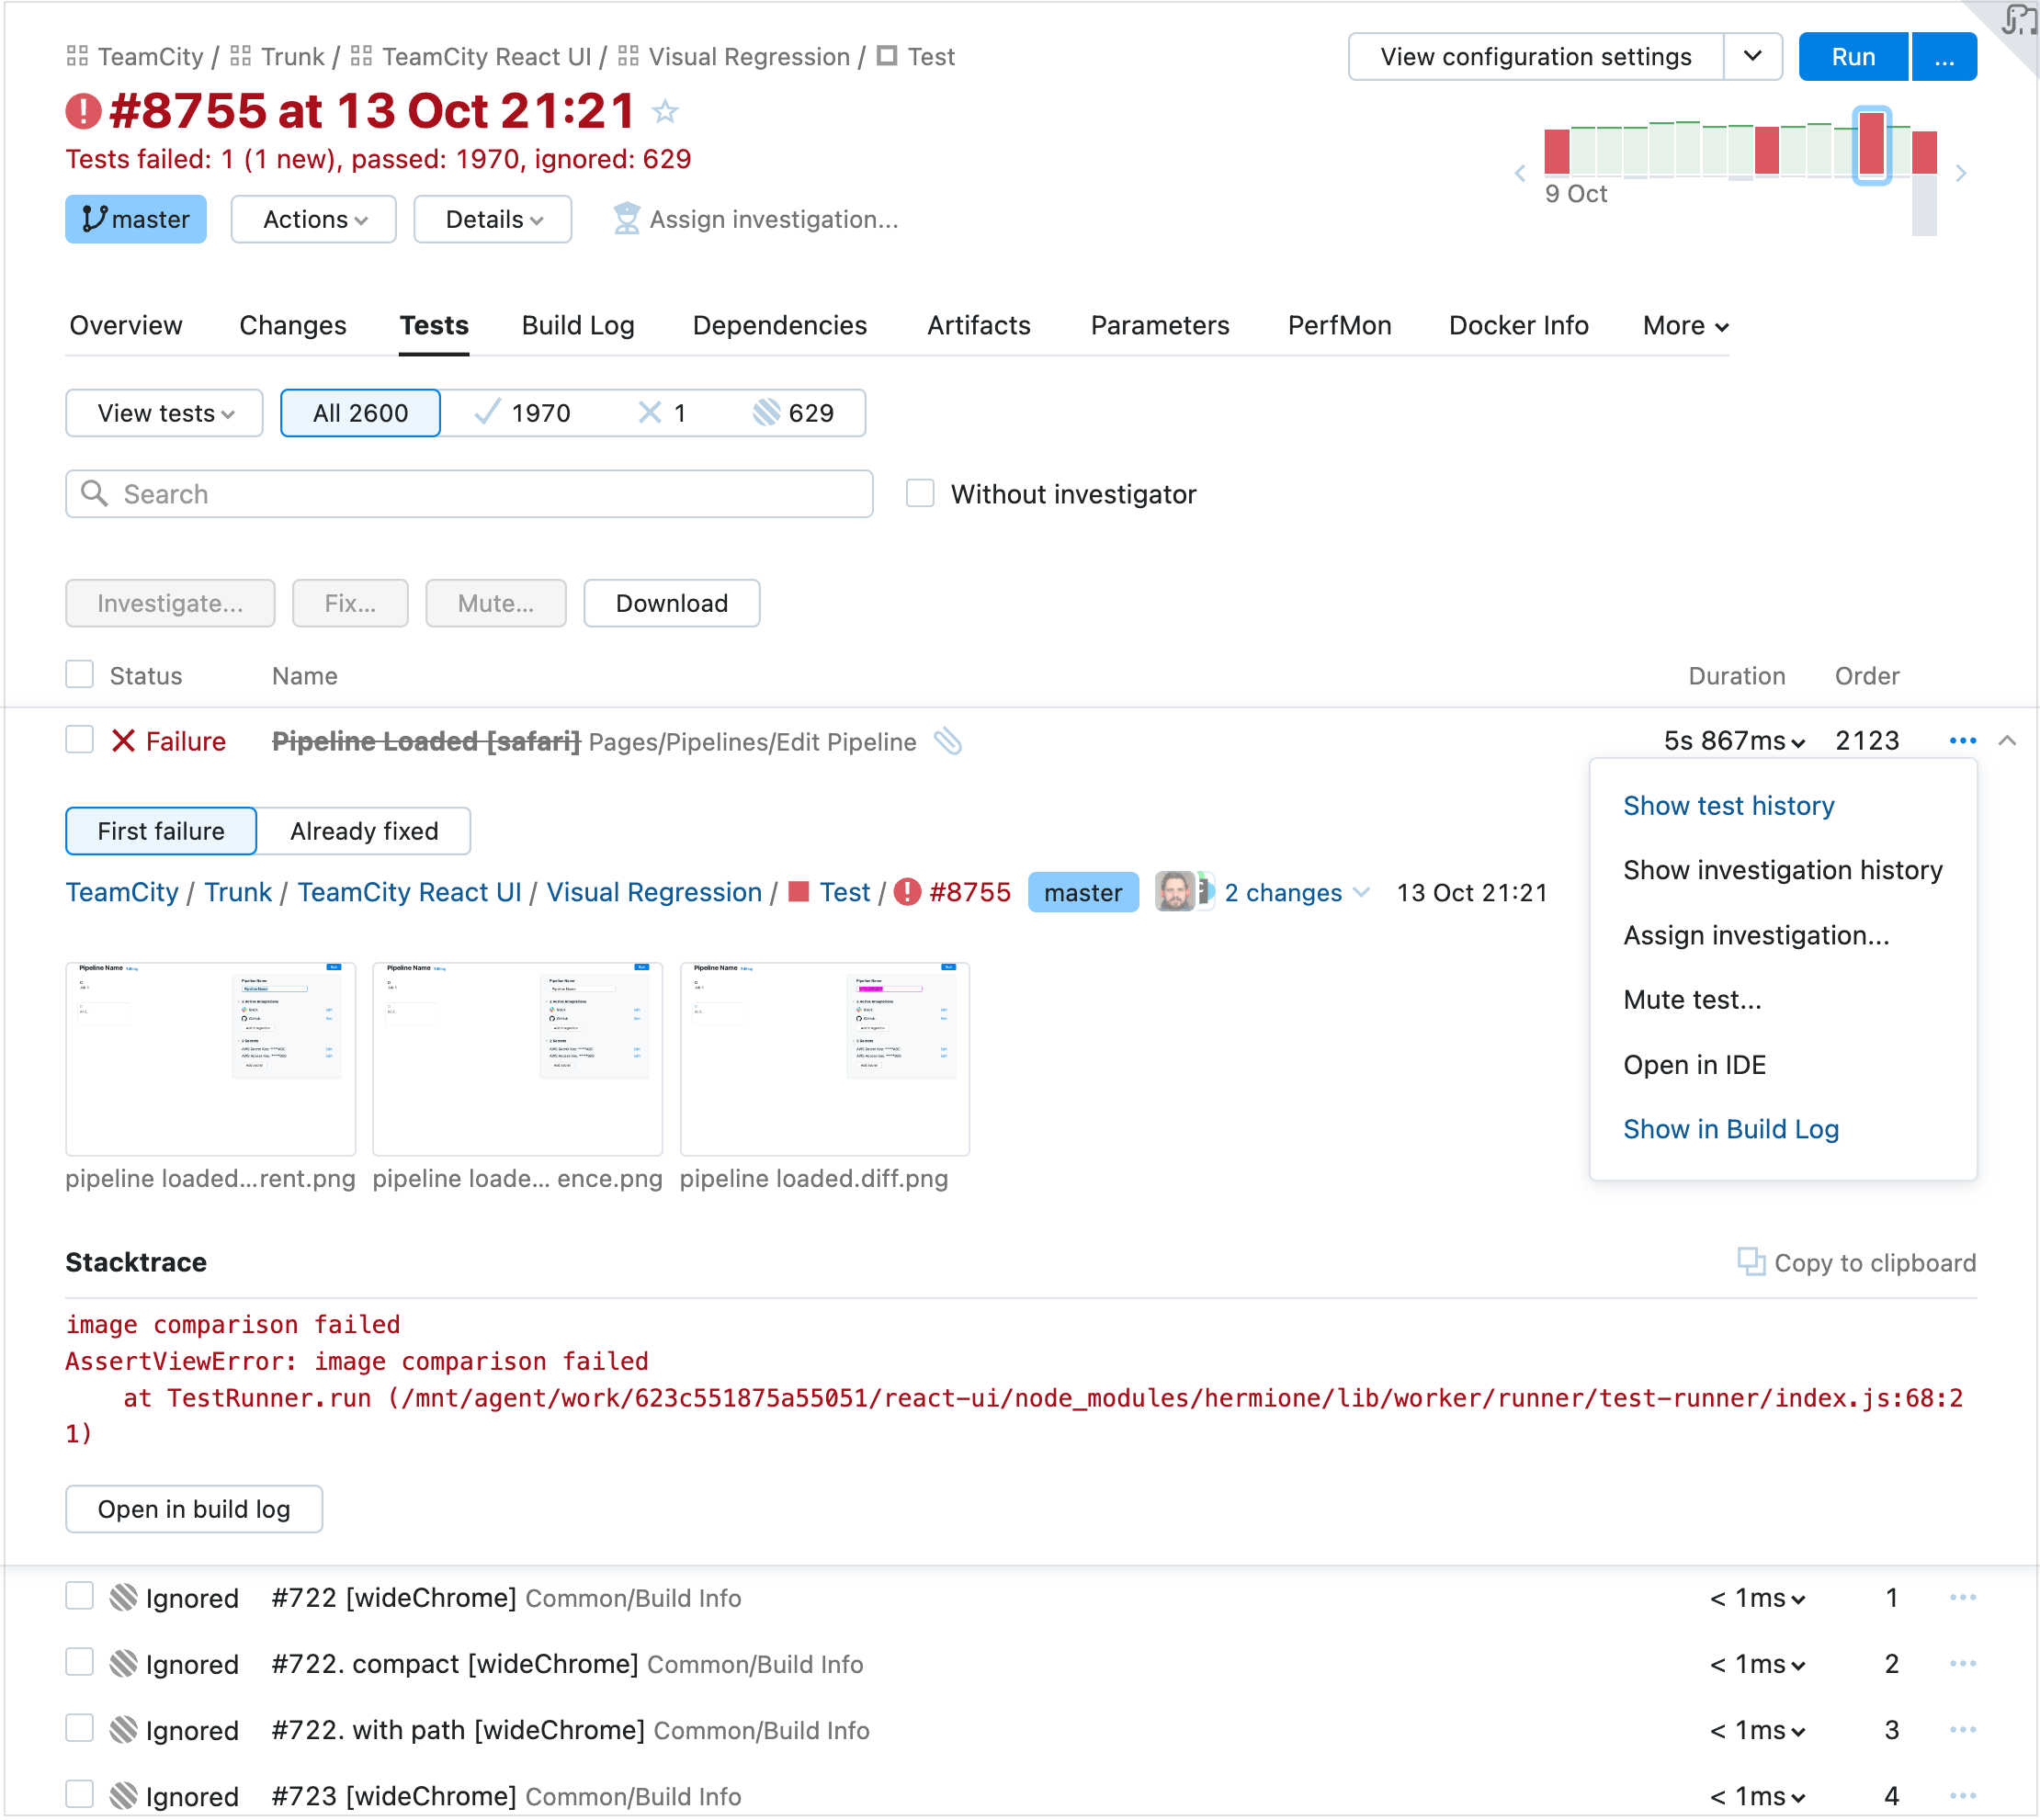
Task: Switch to the Build Log tab
Action: coord(577,325)
